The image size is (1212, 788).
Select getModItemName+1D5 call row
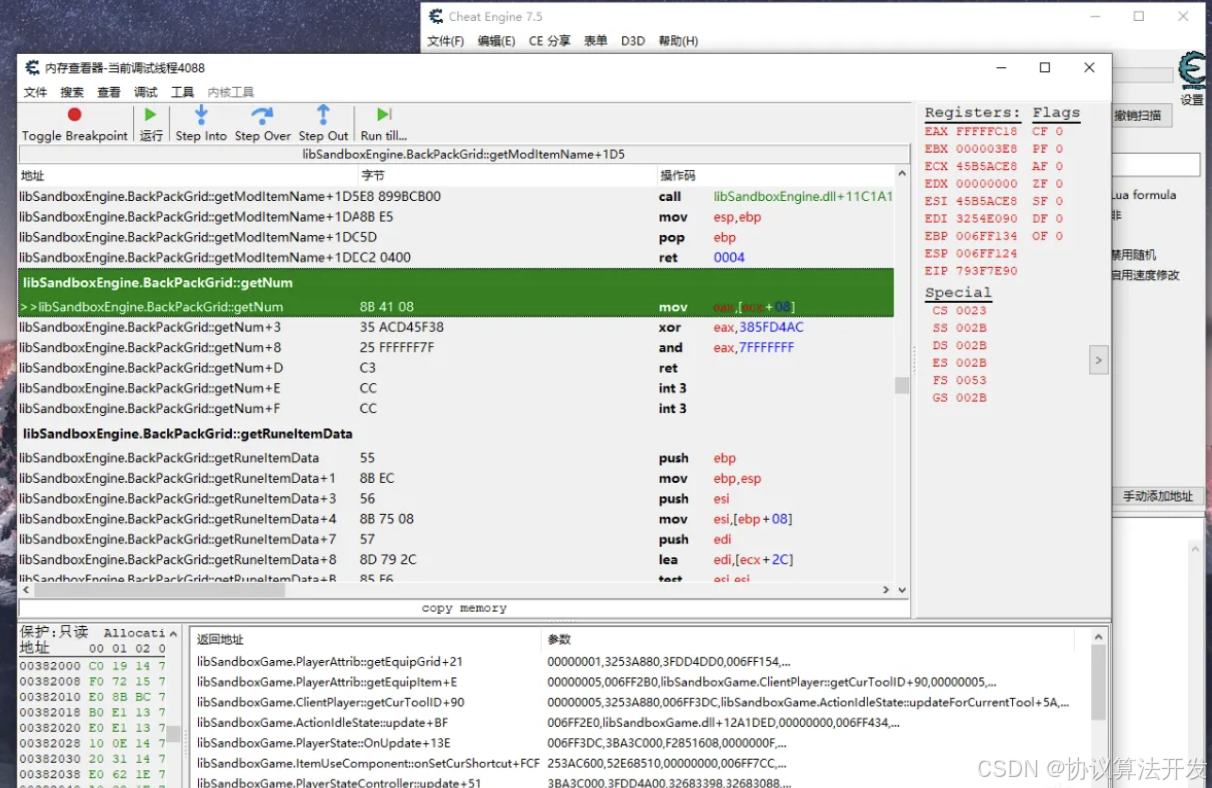456,196
